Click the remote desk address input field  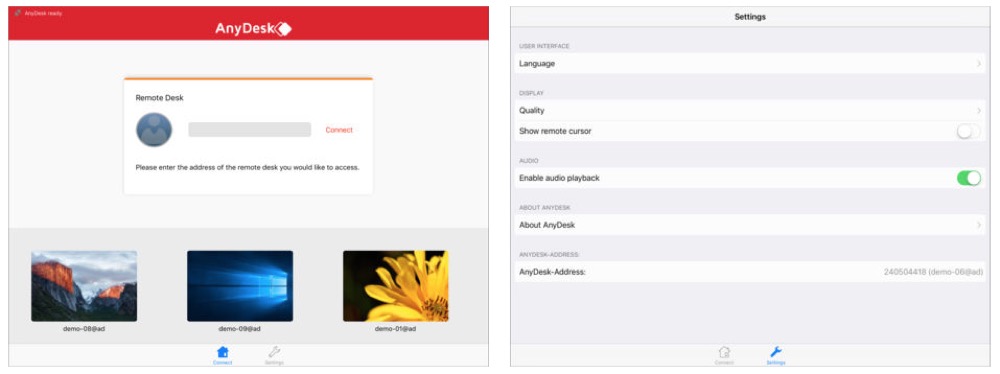[x=249, y=130]
